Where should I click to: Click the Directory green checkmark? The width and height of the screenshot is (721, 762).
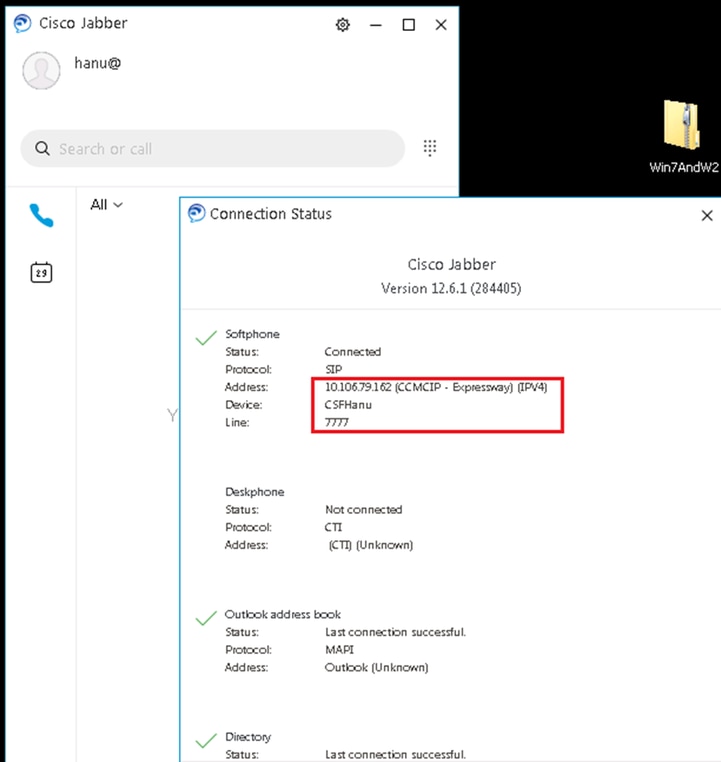206,740
